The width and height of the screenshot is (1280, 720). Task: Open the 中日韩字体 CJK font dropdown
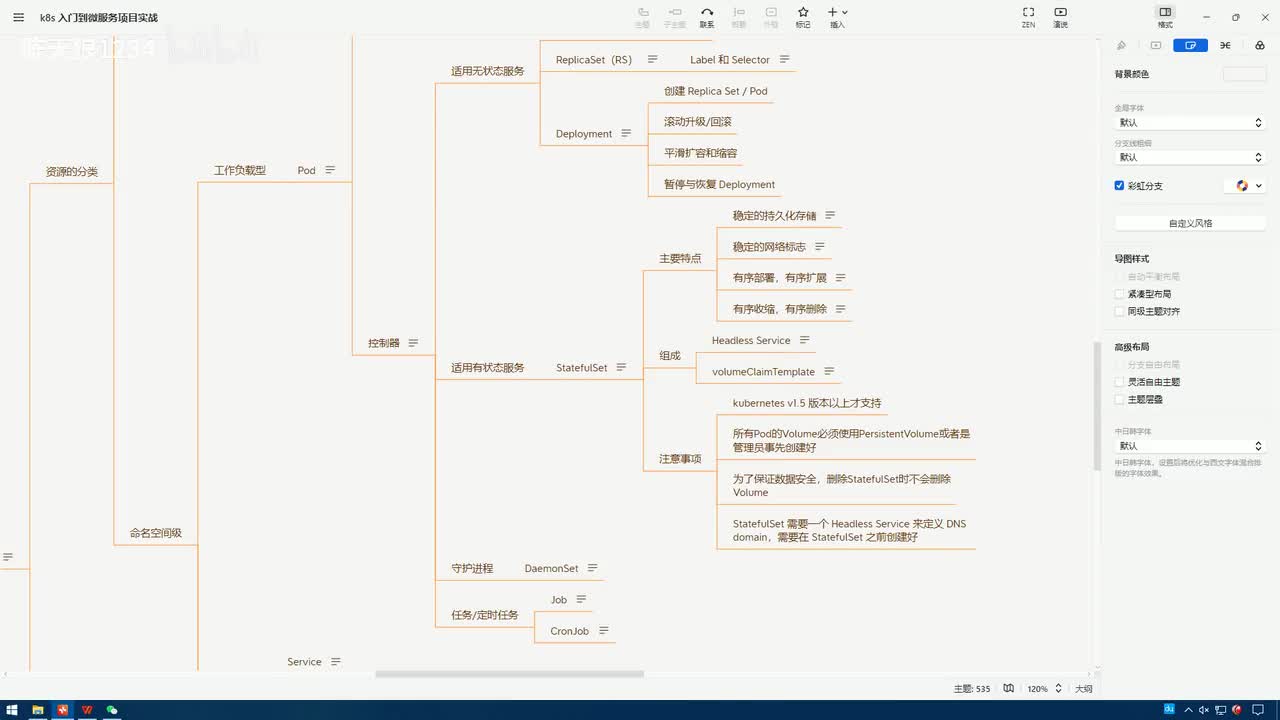pos(1190,446)
